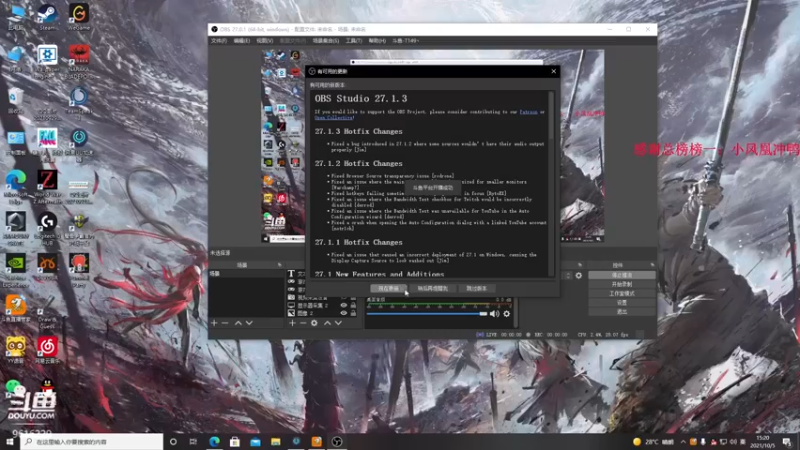Pop out the Scenes dock panel
The height and width of the screenshot is (450, 800).
coord(279,265)
